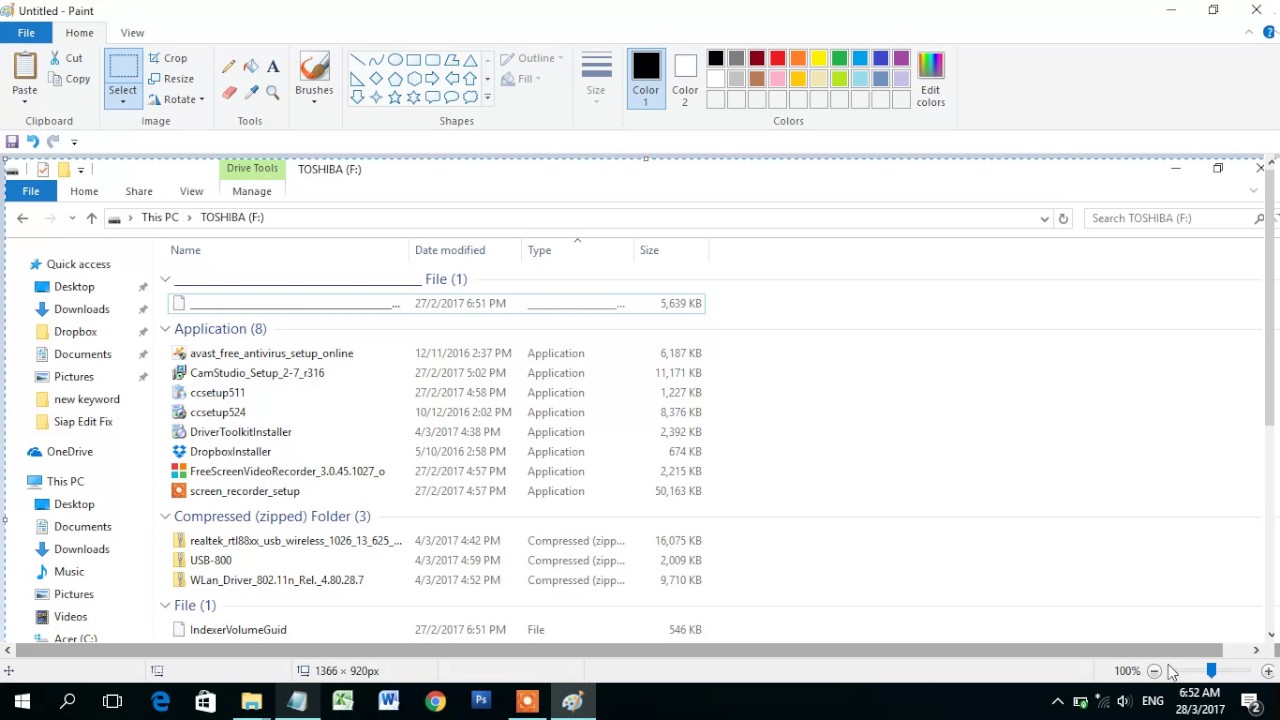Click the Paste clipboard icon
This screenshot has width=1280, height=720.
pyautogui.click(x=25, y=67)
